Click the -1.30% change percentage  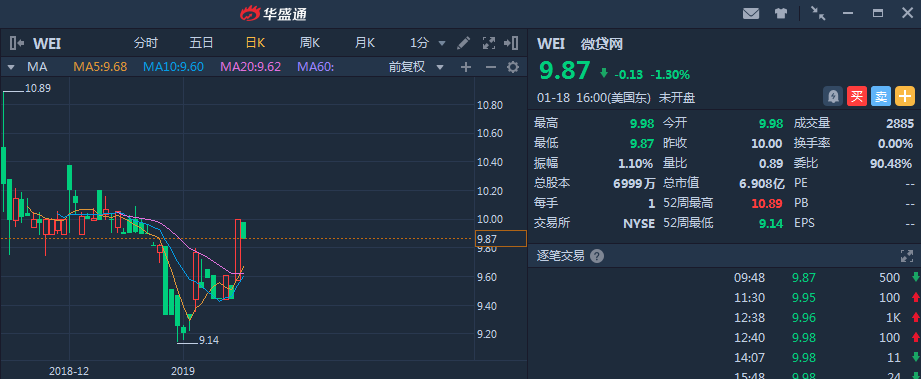pyautogui.click(x=670, y=75)
